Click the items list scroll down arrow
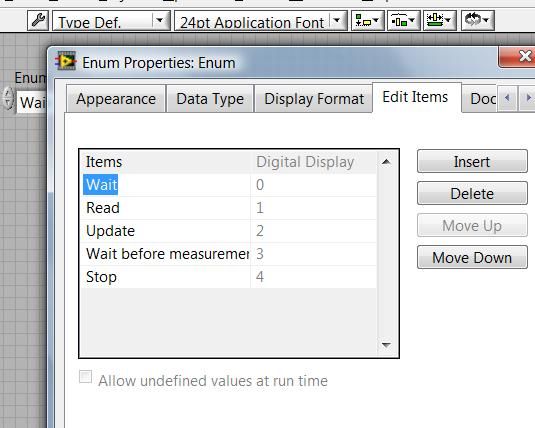The height and width of the screenshot is (428, 535). tap(386, 345)
